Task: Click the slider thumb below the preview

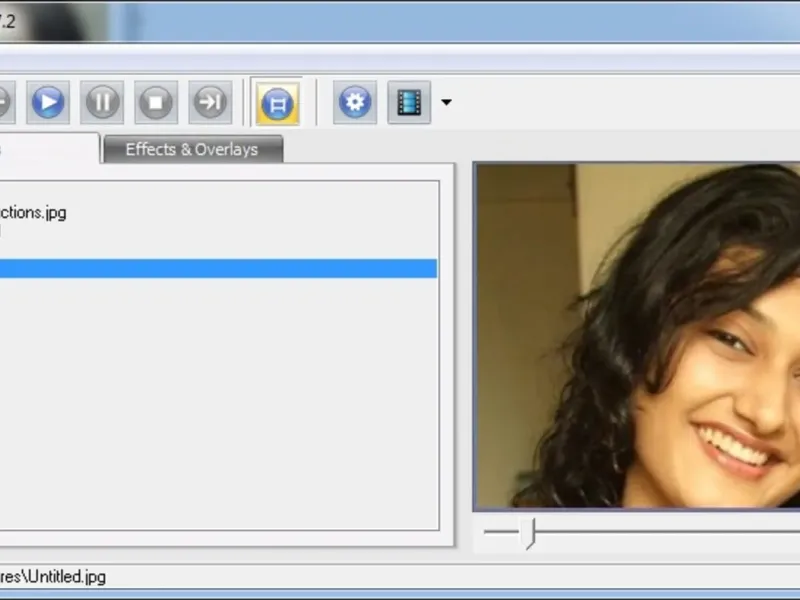Action: (530, 534)
